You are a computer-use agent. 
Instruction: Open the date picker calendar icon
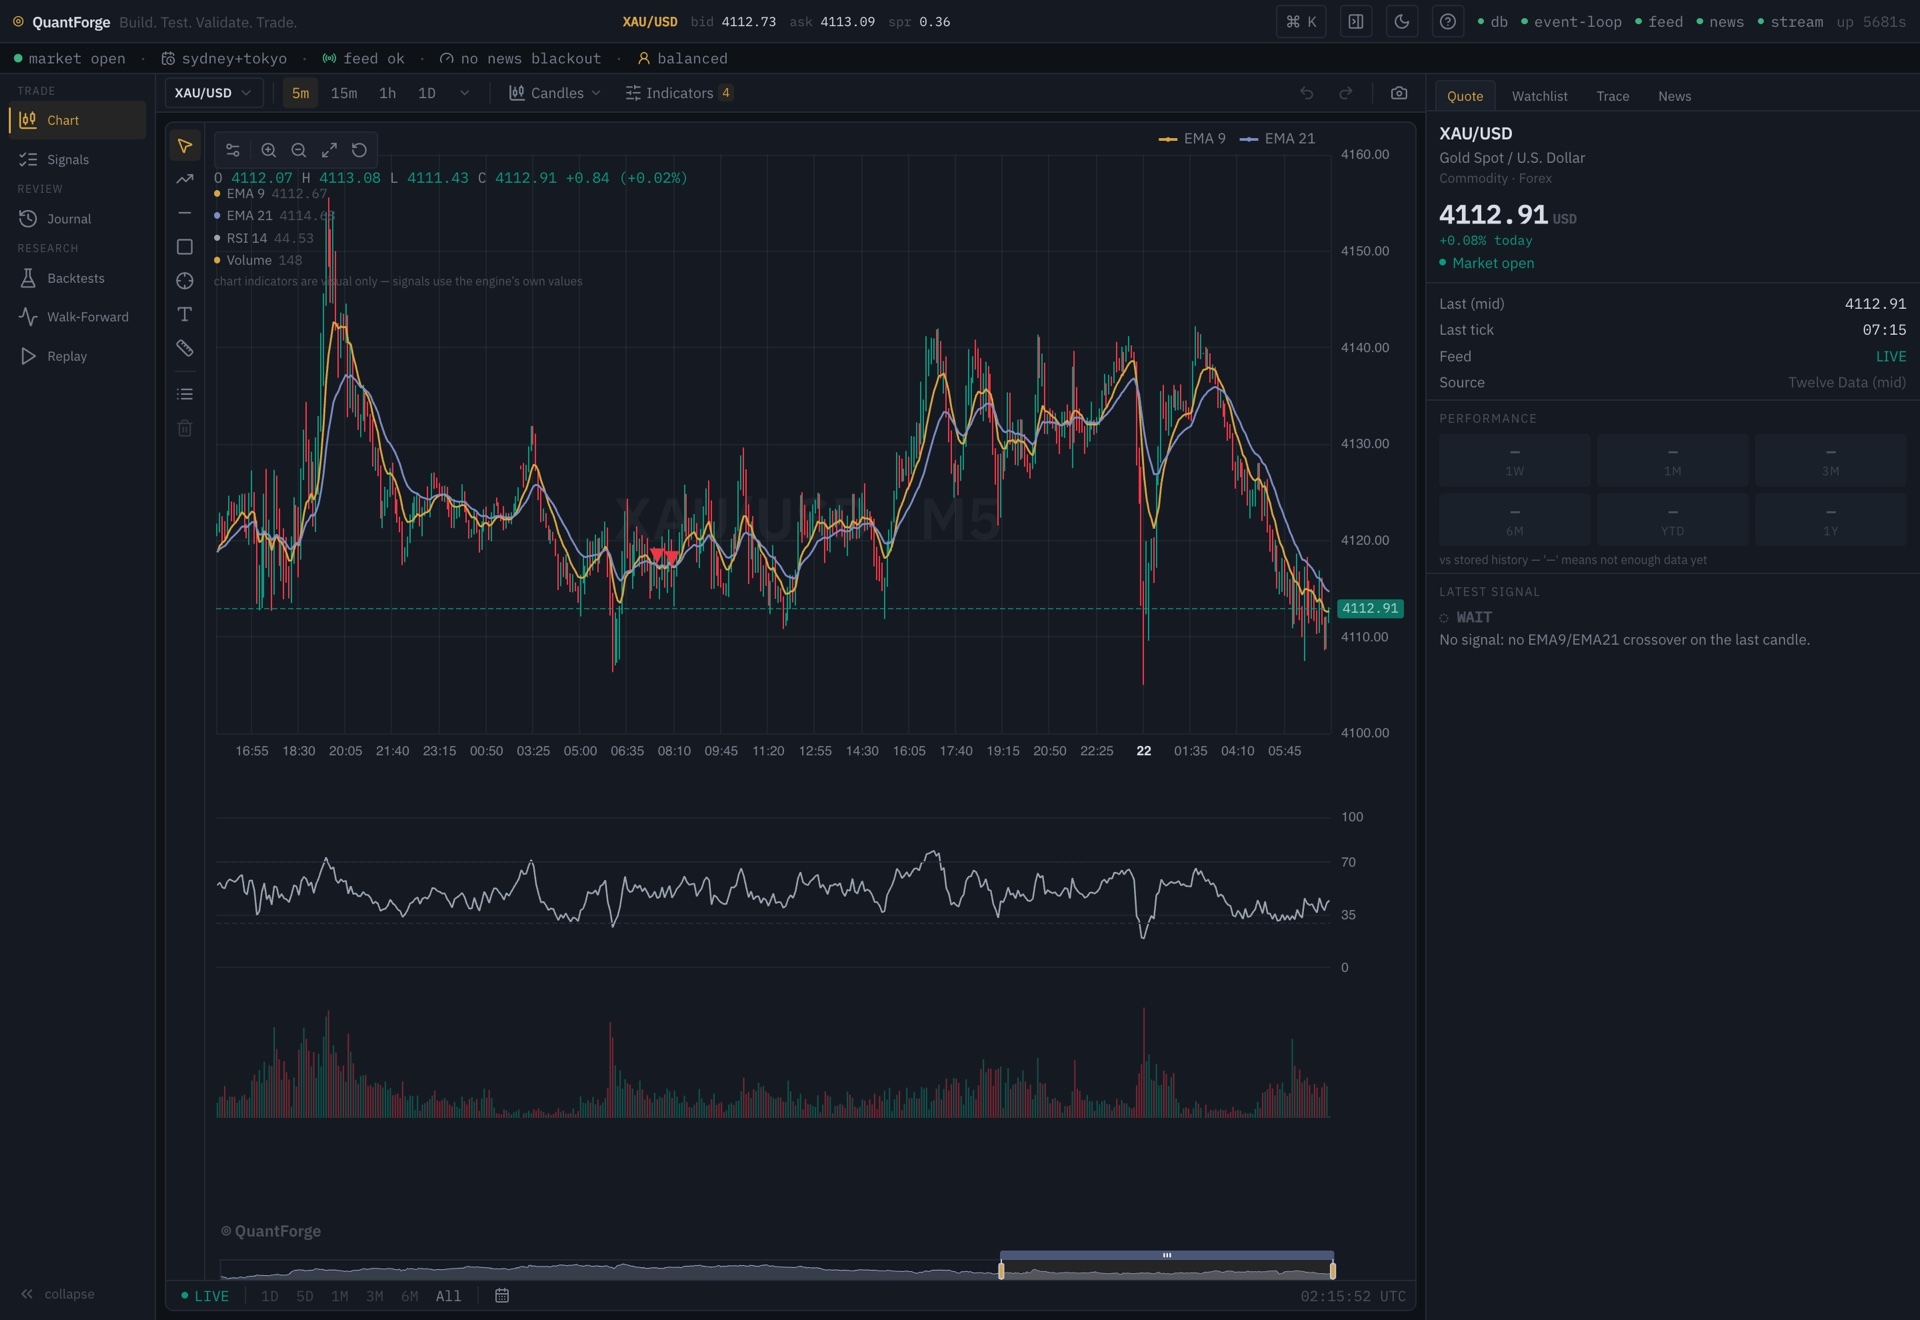click(x=502, y=1296)
